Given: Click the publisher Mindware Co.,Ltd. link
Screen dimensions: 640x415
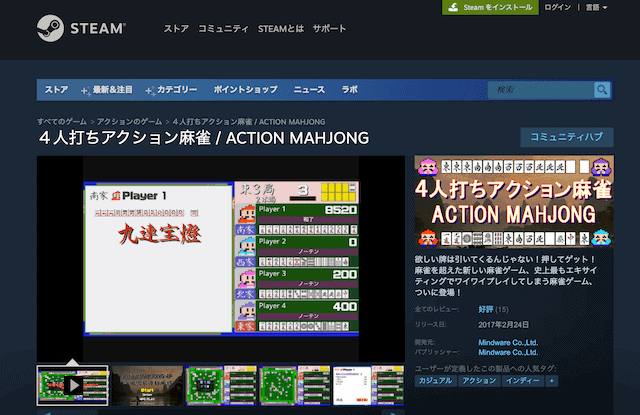Looking at the screenshot, I should tap(508, 352).
